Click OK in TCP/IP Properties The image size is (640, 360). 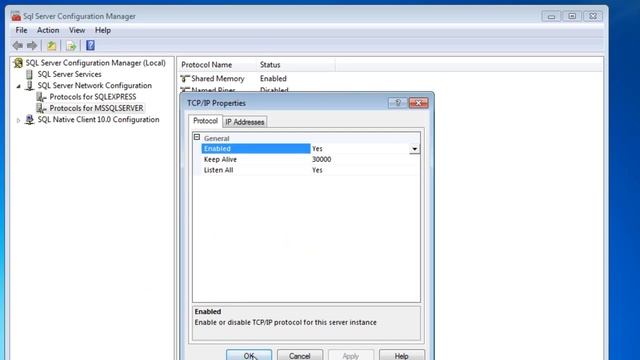[249, 356]
